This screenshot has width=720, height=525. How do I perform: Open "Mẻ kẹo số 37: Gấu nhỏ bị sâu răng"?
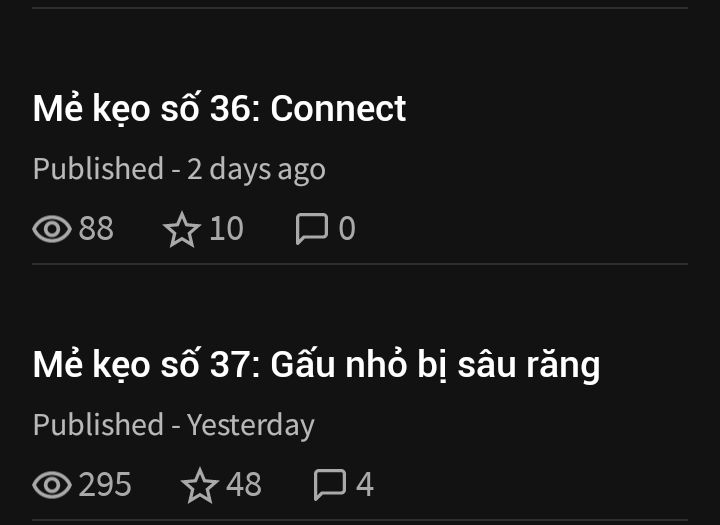316,365
